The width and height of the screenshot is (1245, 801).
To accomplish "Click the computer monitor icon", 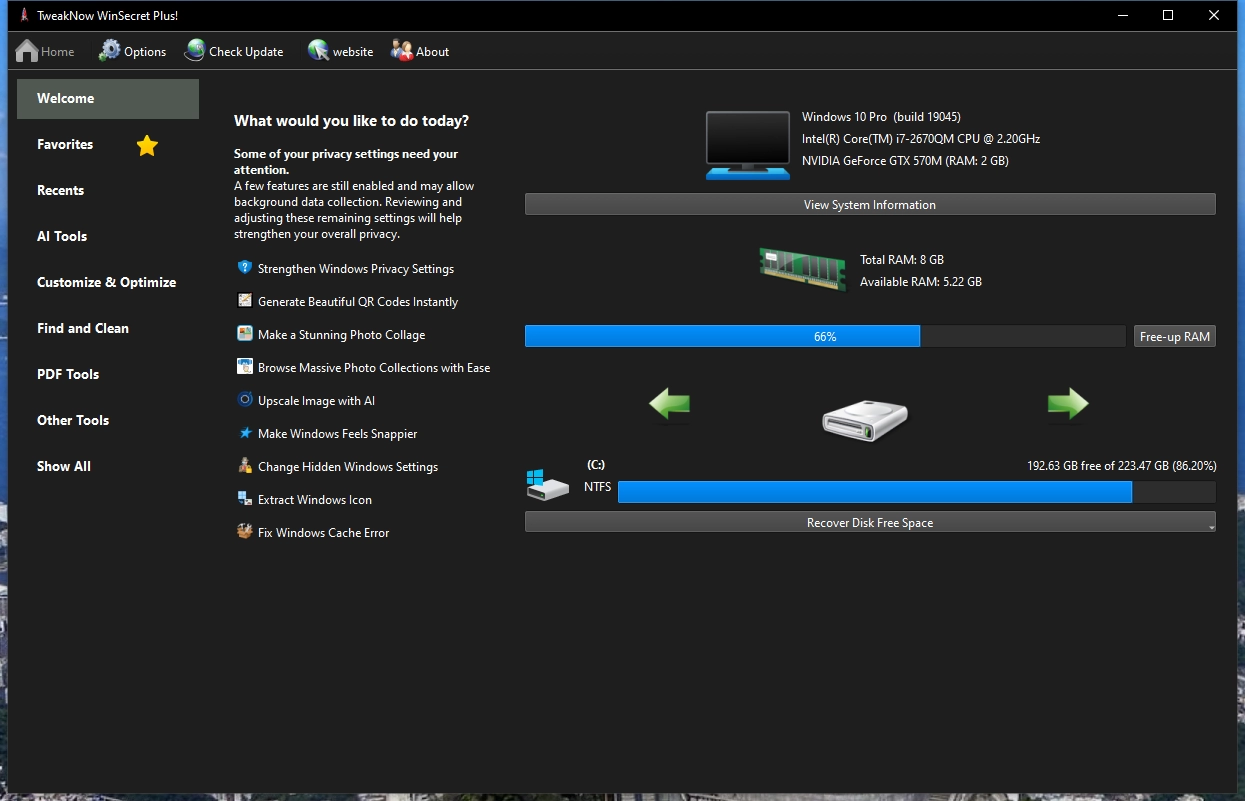I will point(748,145).
